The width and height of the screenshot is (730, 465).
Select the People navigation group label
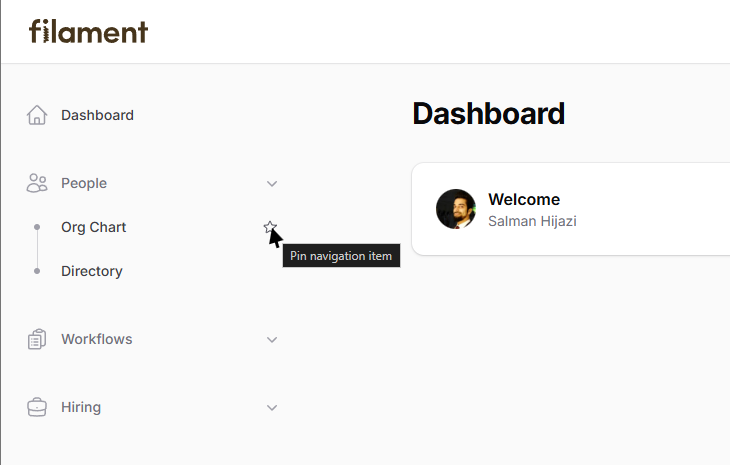click(84, 183)
